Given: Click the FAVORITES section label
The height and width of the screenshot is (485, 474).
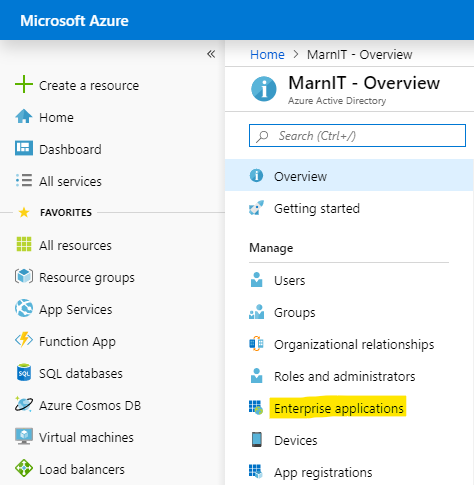Looking at the screenshot, I should (x=66, y=212).
